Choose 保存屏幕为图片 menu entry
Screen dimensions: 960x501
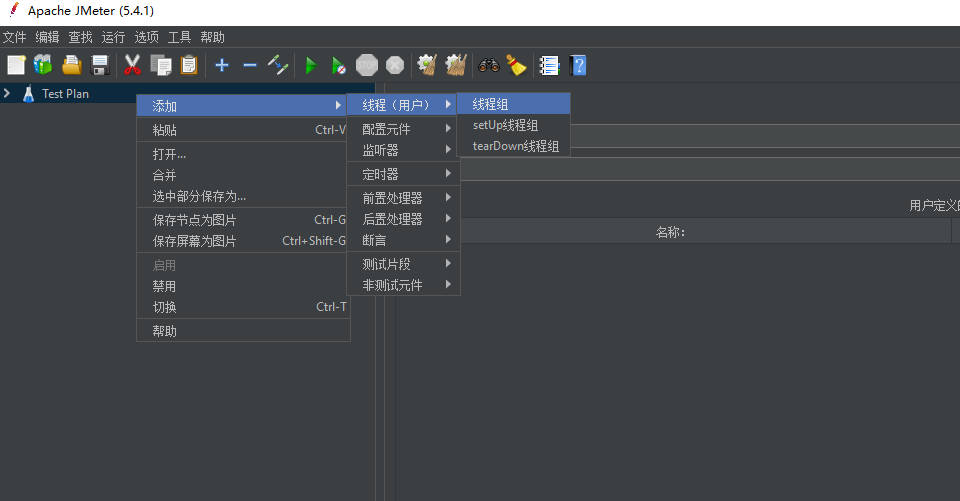pyautogui.click(x=242, y=241)
